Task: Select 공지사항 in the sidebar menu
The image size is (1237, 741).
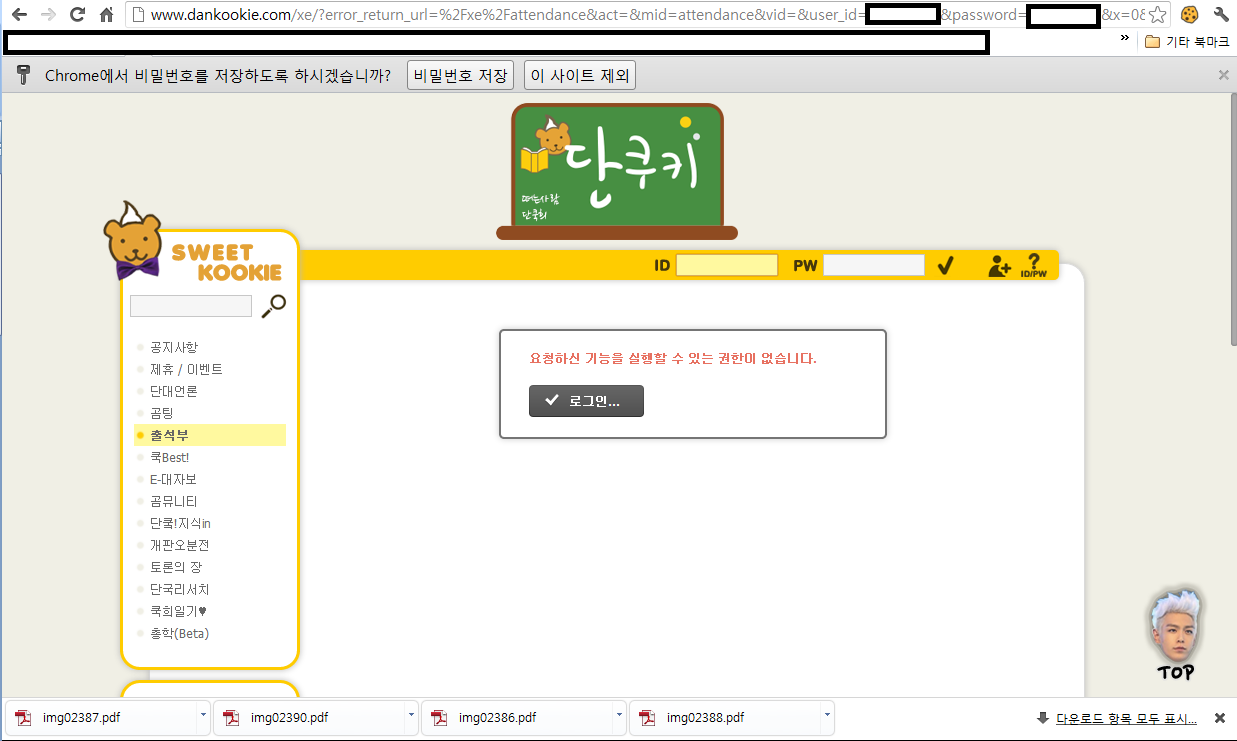Action: tap(174, 347)
